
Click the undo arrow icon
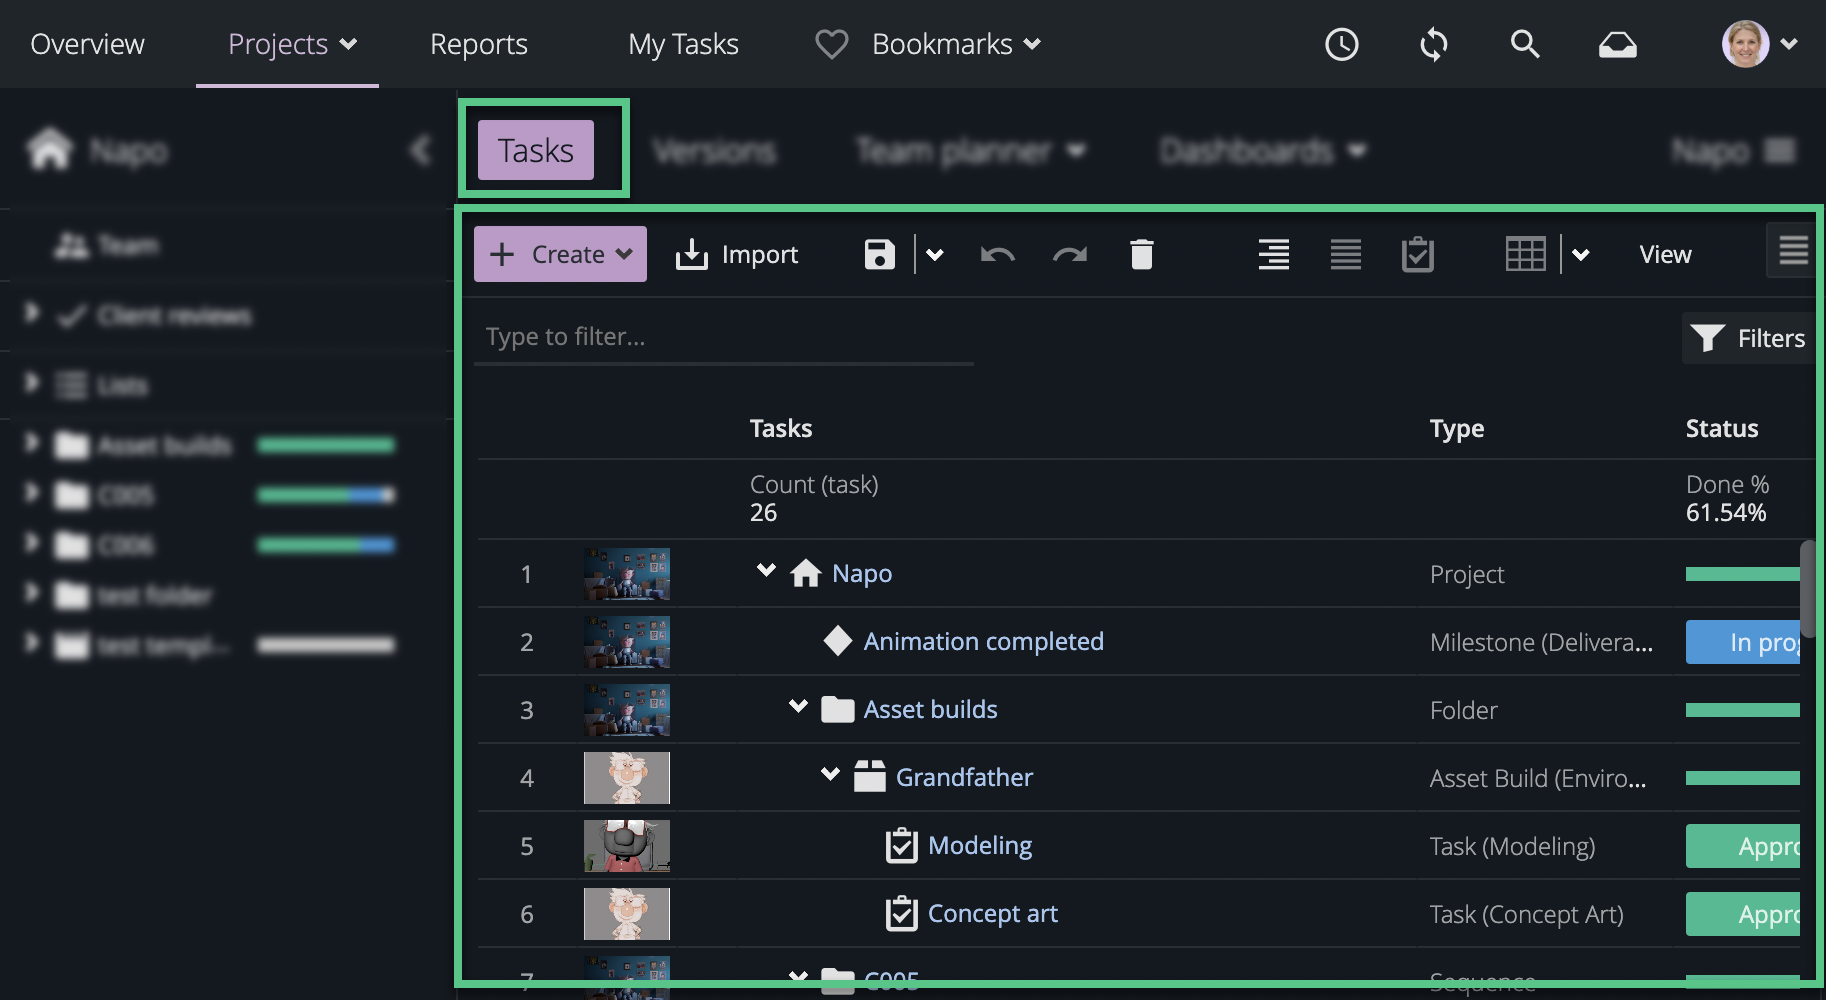[997, 255]
